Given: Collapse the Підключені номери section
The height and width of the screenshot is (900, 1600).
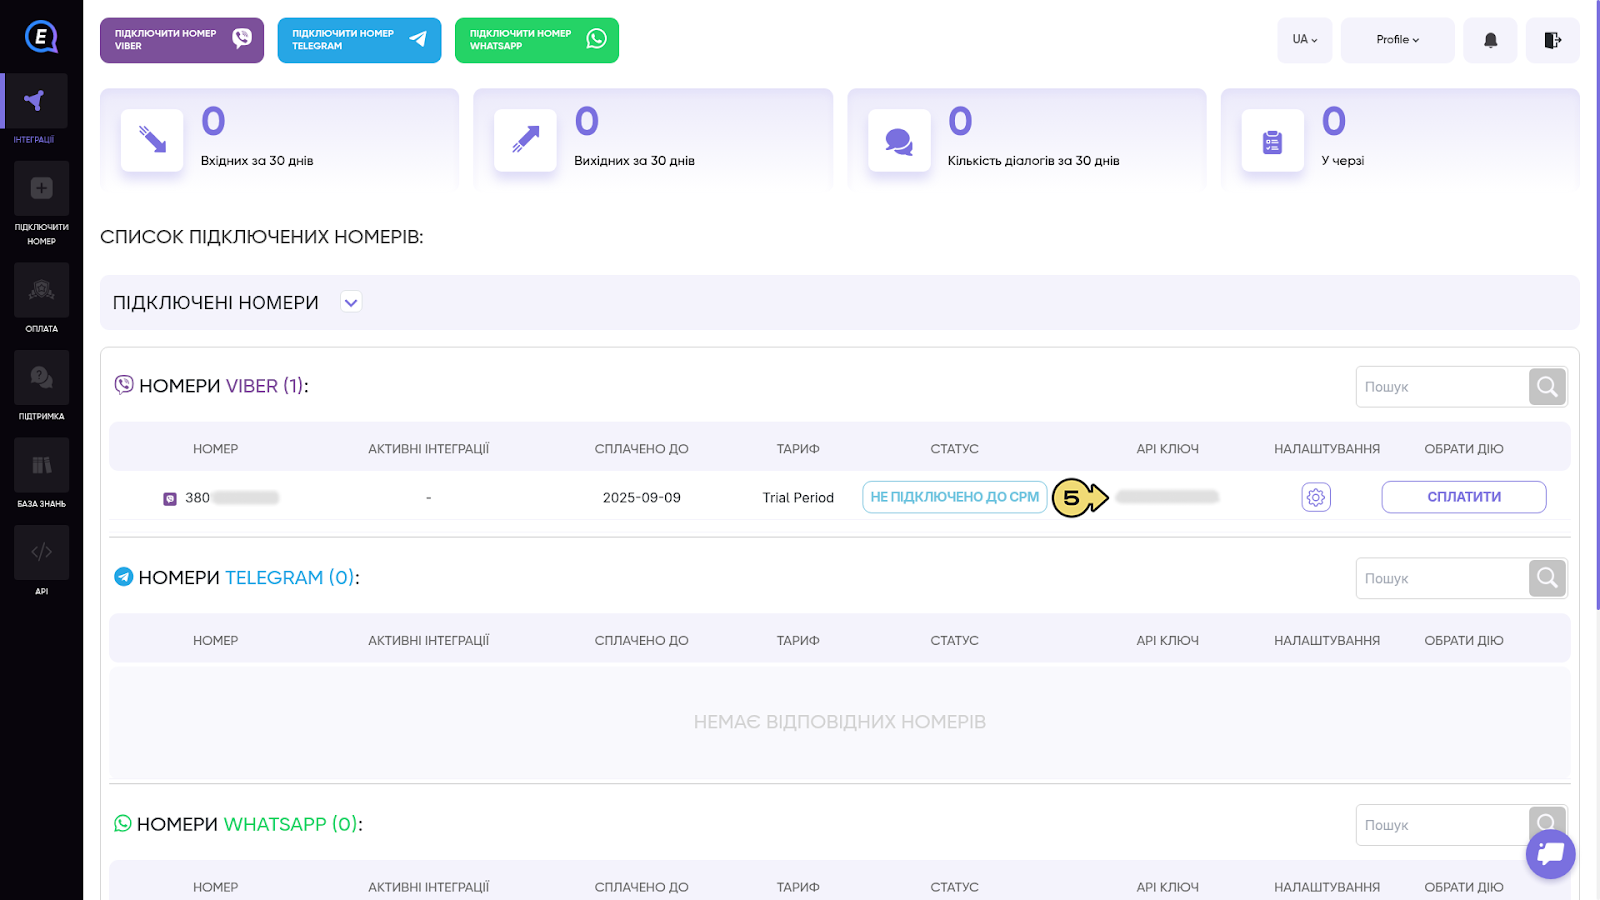Looking at the screenshot, I should point(351,302).
